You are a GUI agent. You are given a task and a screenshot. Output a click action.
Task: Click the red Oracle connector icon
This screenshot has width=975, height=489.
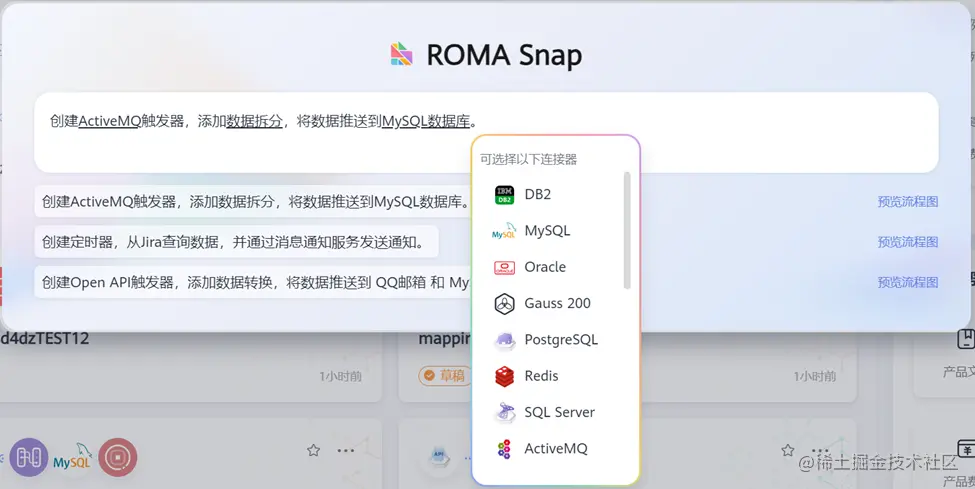(x=504, y=268)
